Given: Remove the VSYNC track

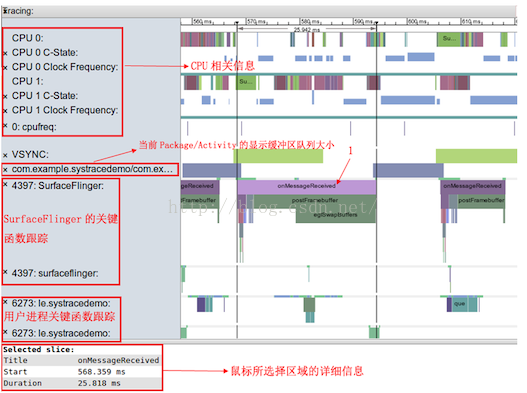Looking at the screenshot, I should (x=5, y=155).
